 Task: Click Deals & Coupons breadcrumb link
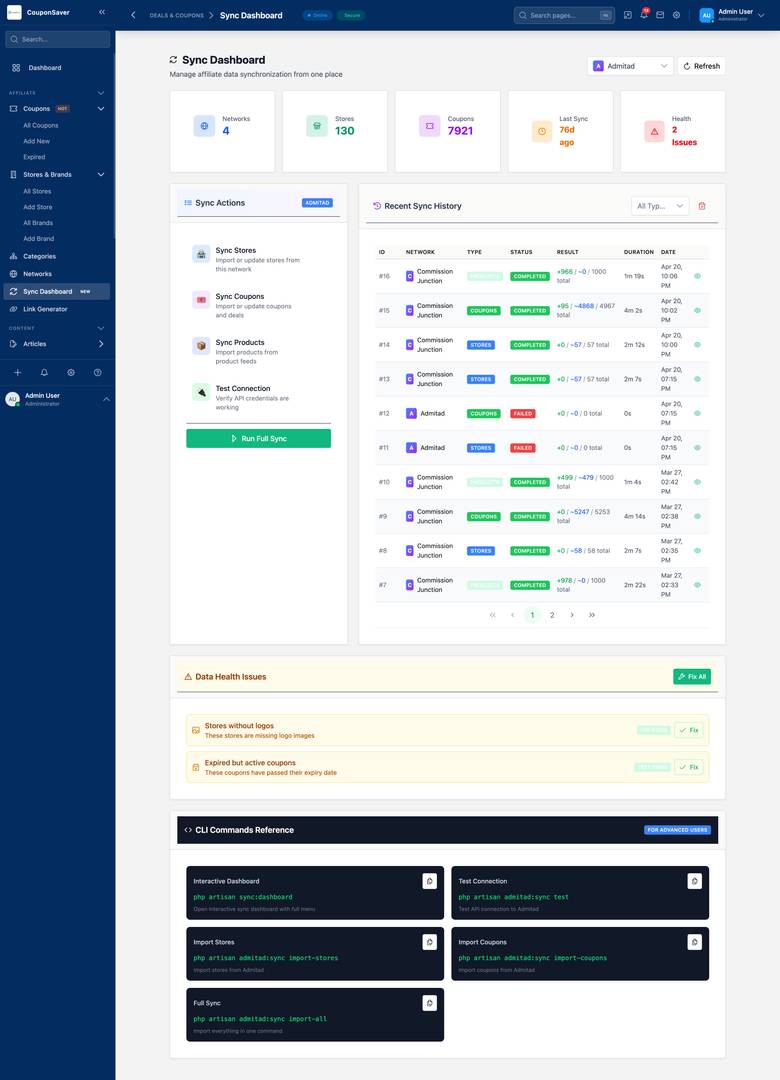pyautogui.click(x=176, y=15)
